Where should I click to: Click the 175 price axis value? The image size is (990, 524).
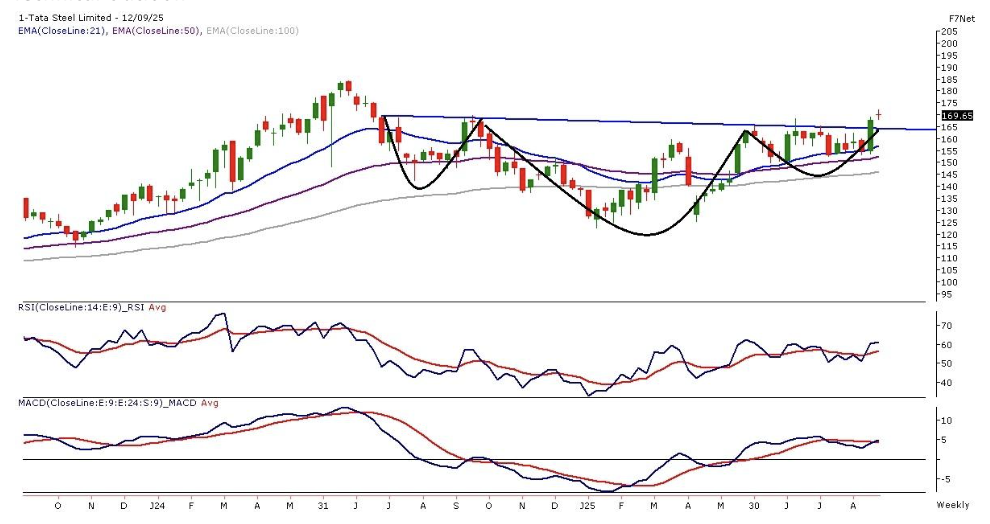coord(949,103)
